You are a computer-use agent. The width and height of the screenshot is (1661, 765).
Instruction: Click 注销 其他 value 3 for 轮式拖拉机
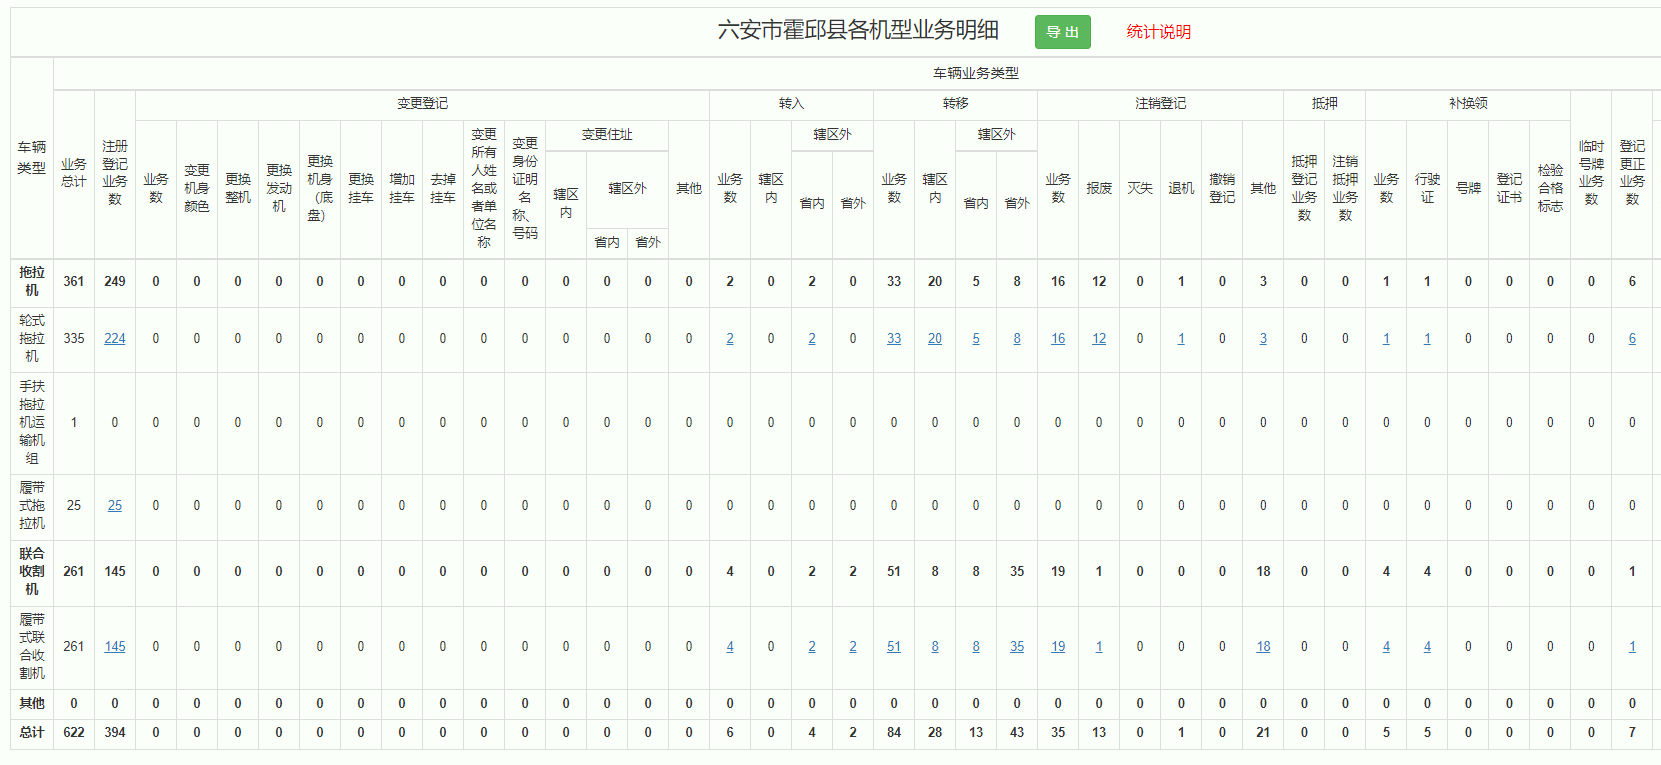1263,339
